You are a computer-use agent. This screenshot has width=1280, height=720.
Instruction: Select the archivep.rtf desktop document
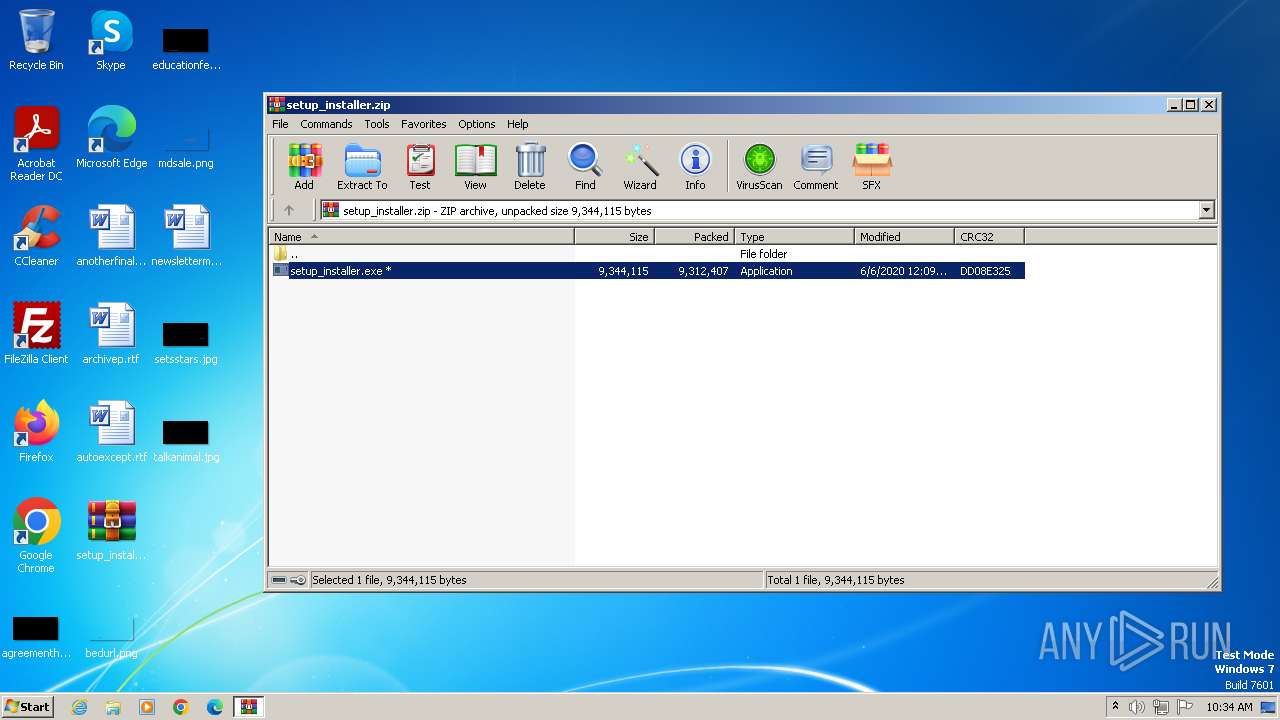[x=111, y=334]
